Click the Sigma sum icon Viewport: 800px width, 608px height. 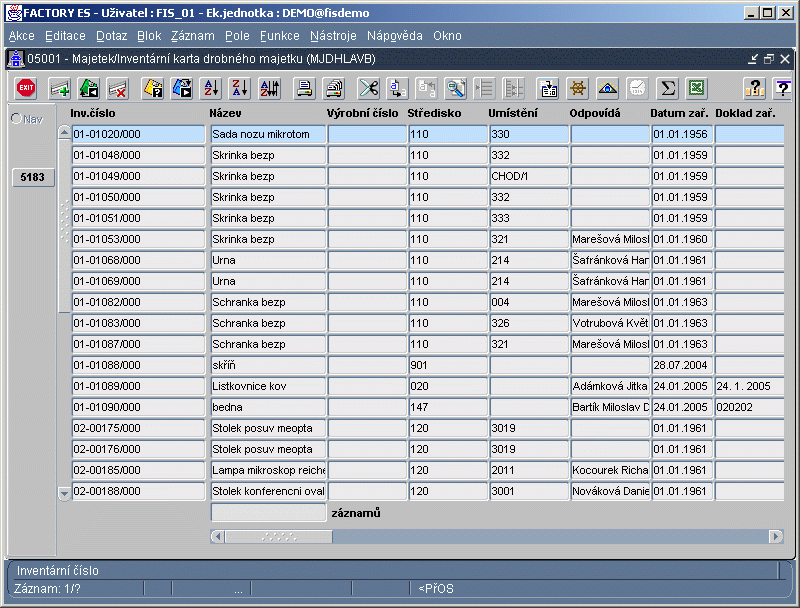click(667, 89)
